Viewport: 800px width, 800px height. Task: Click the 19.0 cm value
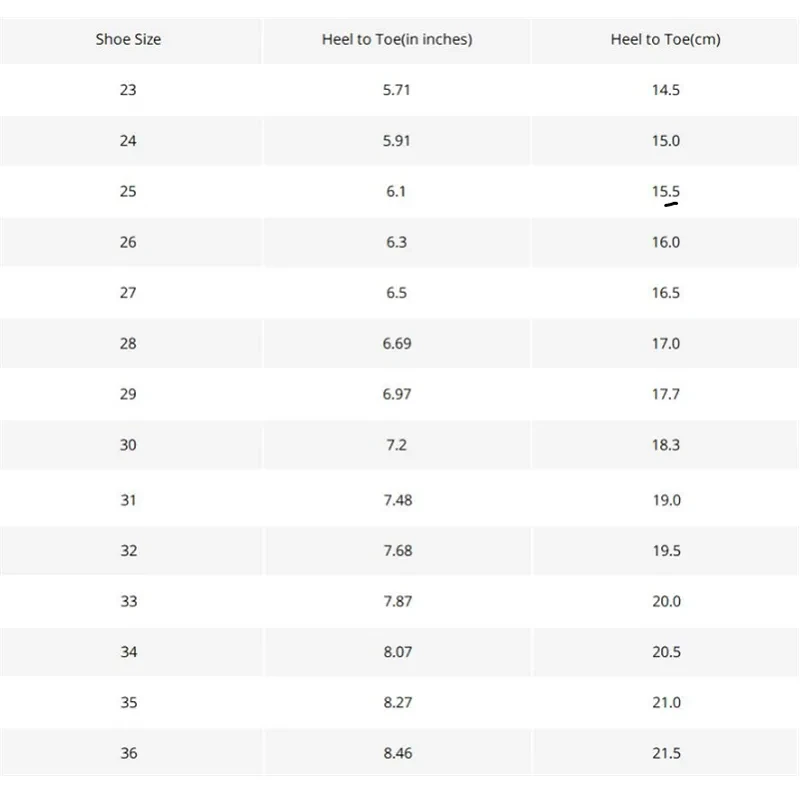[667, 500]
